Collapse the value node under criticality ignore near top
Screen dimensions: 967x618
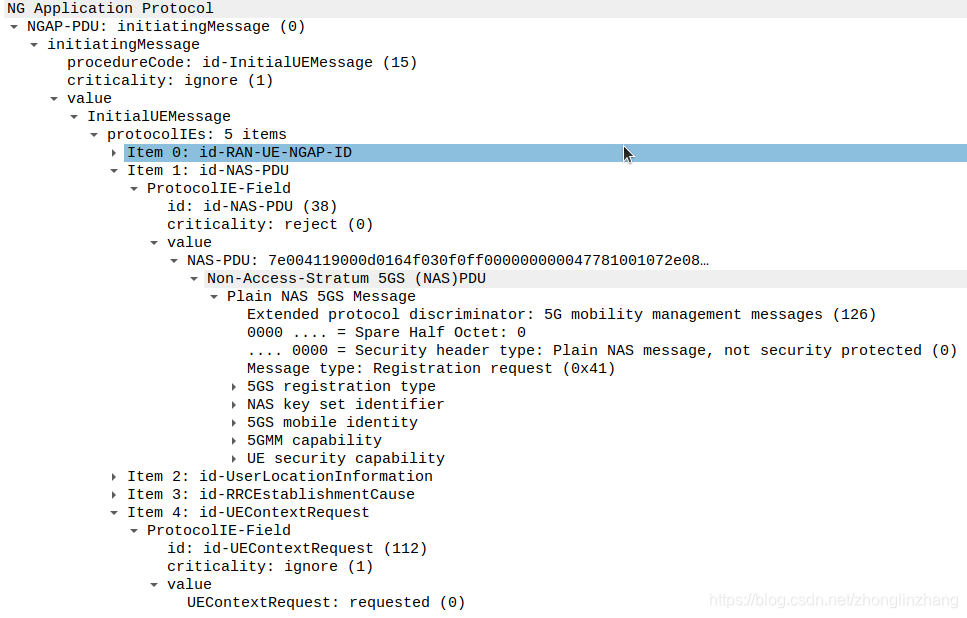pos(54,99)
